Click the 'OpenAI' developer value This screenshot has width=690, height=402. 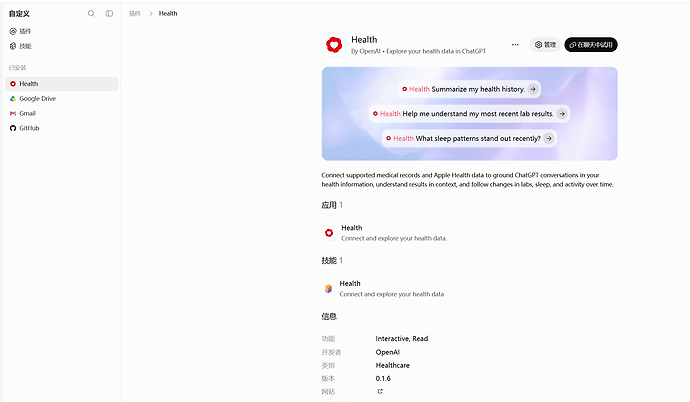tap(388, 352)
